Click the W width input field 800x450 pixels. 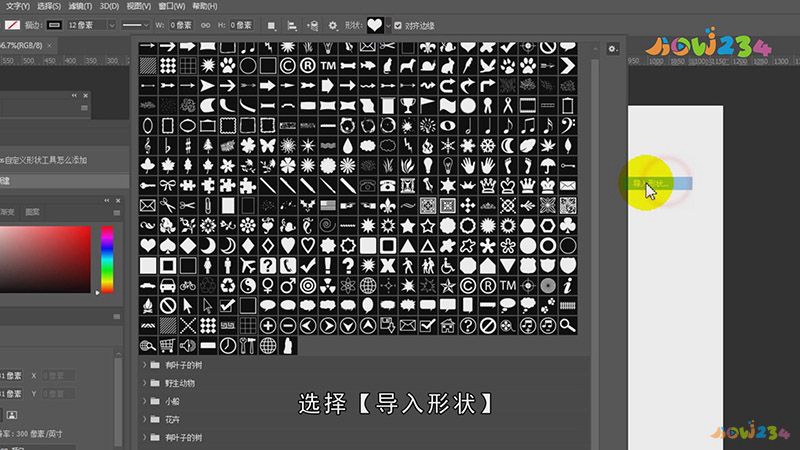[x=181, y=25]
